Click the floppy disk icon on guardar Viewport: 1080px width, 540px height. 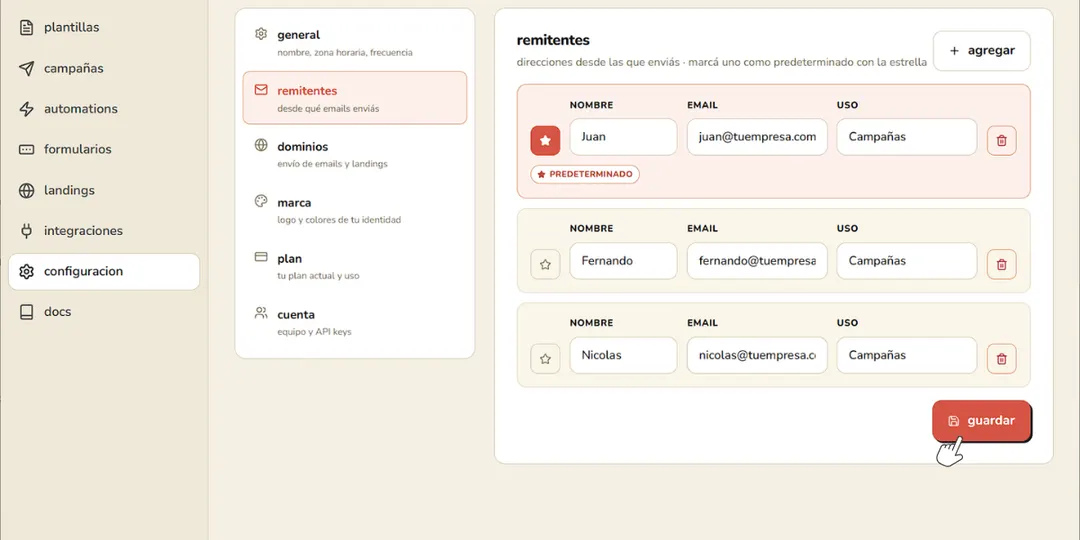tap(954, 421)
